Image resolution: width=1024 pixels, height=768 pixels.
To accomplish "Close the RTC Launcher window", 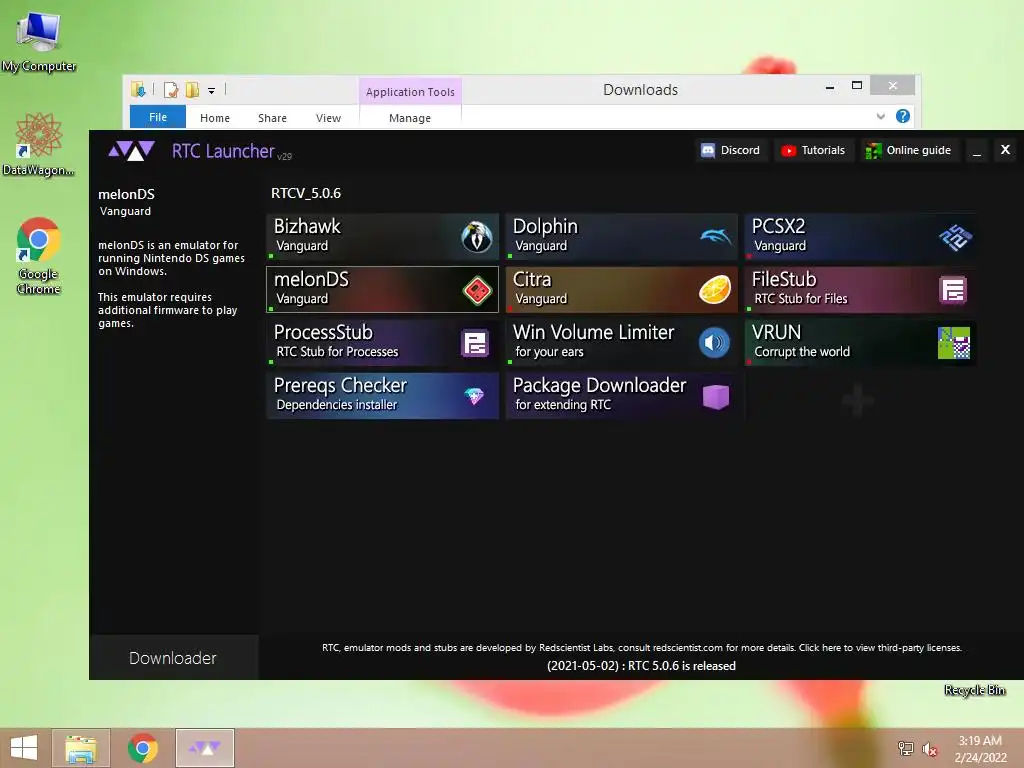I will 1006,150.
